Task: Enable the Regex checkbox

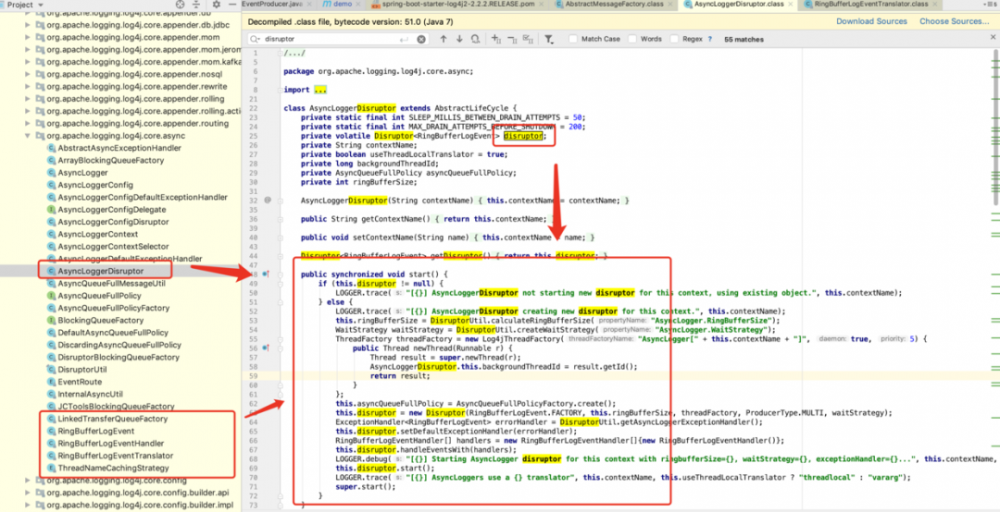Action: pos(676,39)
